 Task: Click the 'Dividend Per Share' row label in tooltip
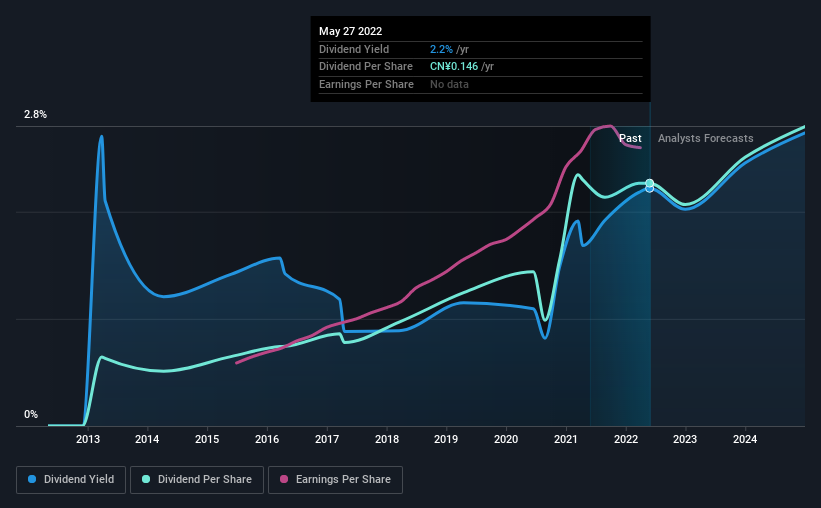coord(365,67)
